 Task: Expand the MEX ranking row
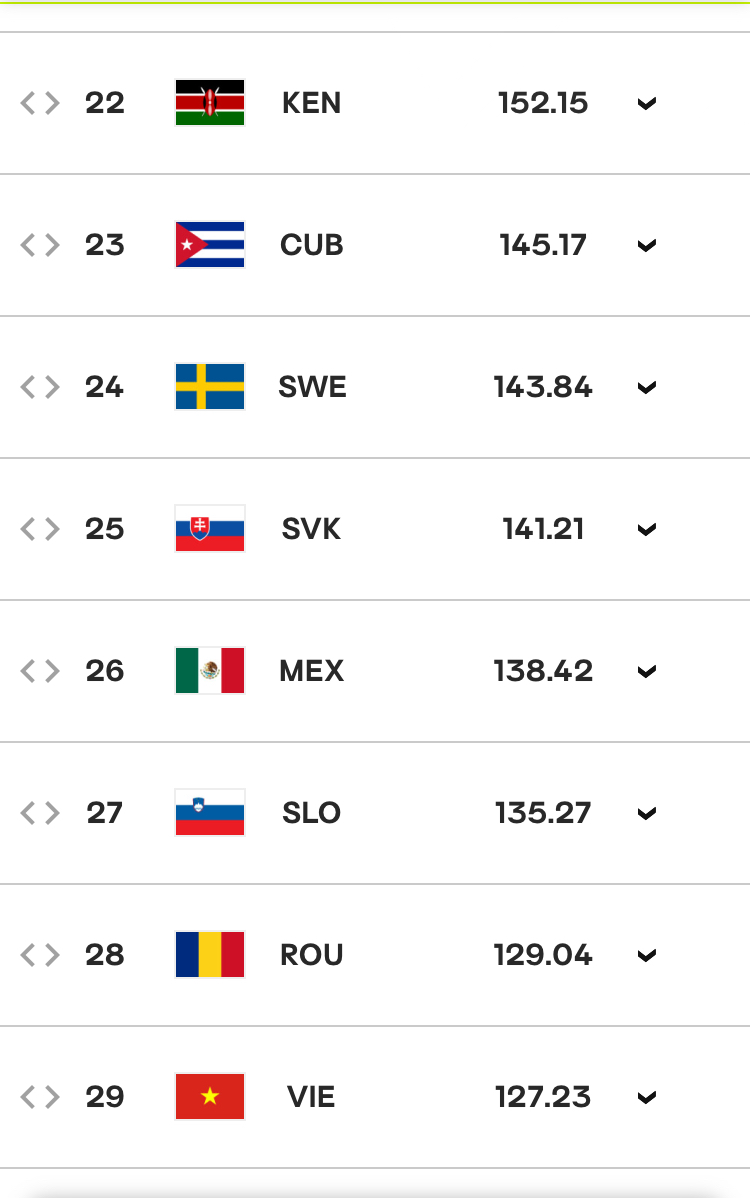point(647,672)
